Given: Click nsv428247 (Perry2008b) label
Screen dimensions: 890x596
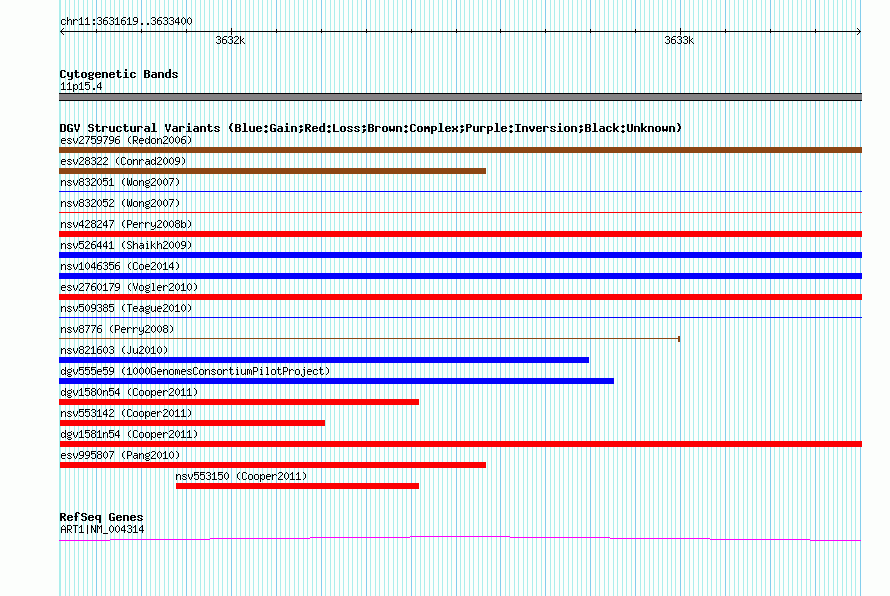Looking at the screenshot, I should (126, 224).
